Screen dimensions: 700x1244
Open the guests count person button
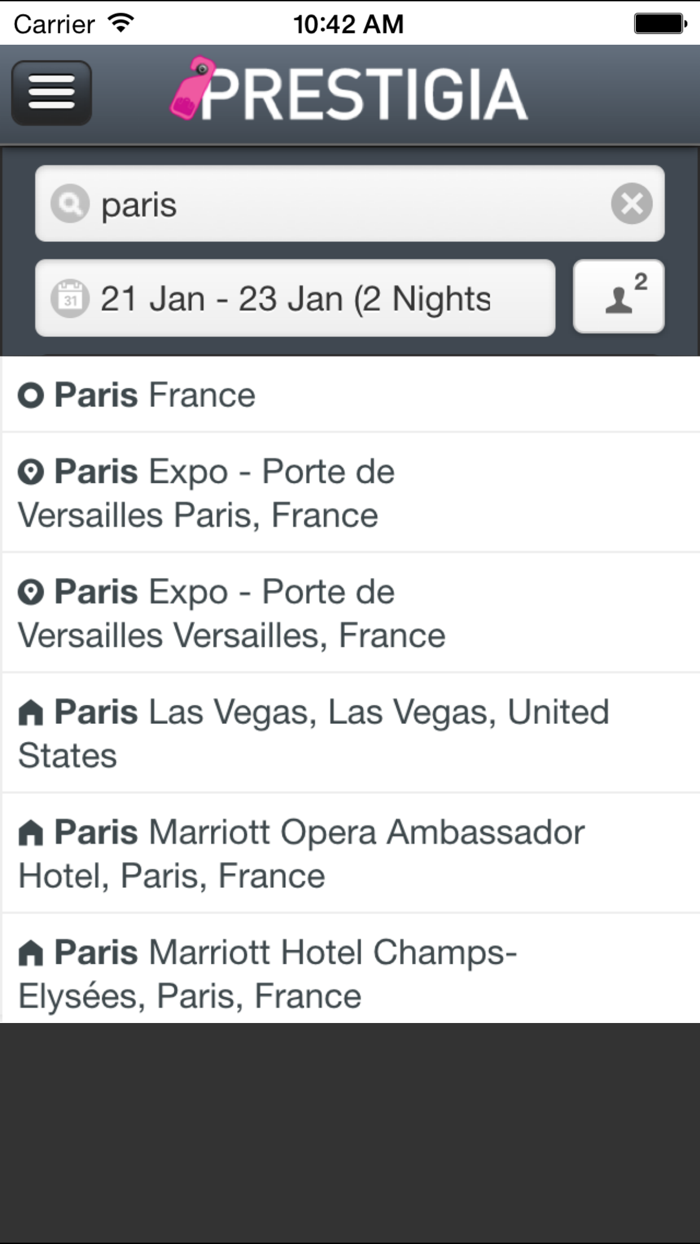[x=618, y=296]
